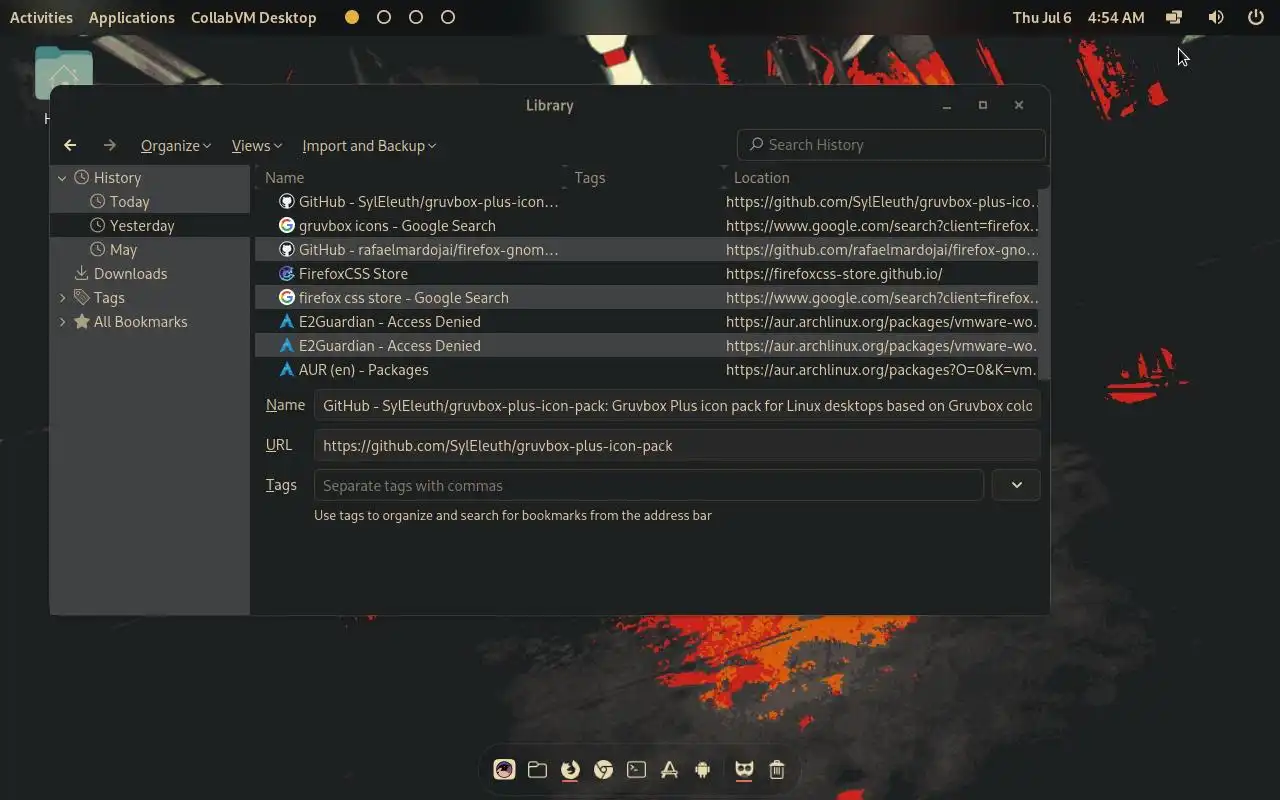This screenshot has height=800, width=1280.
Task: Select All Bookmarks in the sidebar
Action: 150,321
